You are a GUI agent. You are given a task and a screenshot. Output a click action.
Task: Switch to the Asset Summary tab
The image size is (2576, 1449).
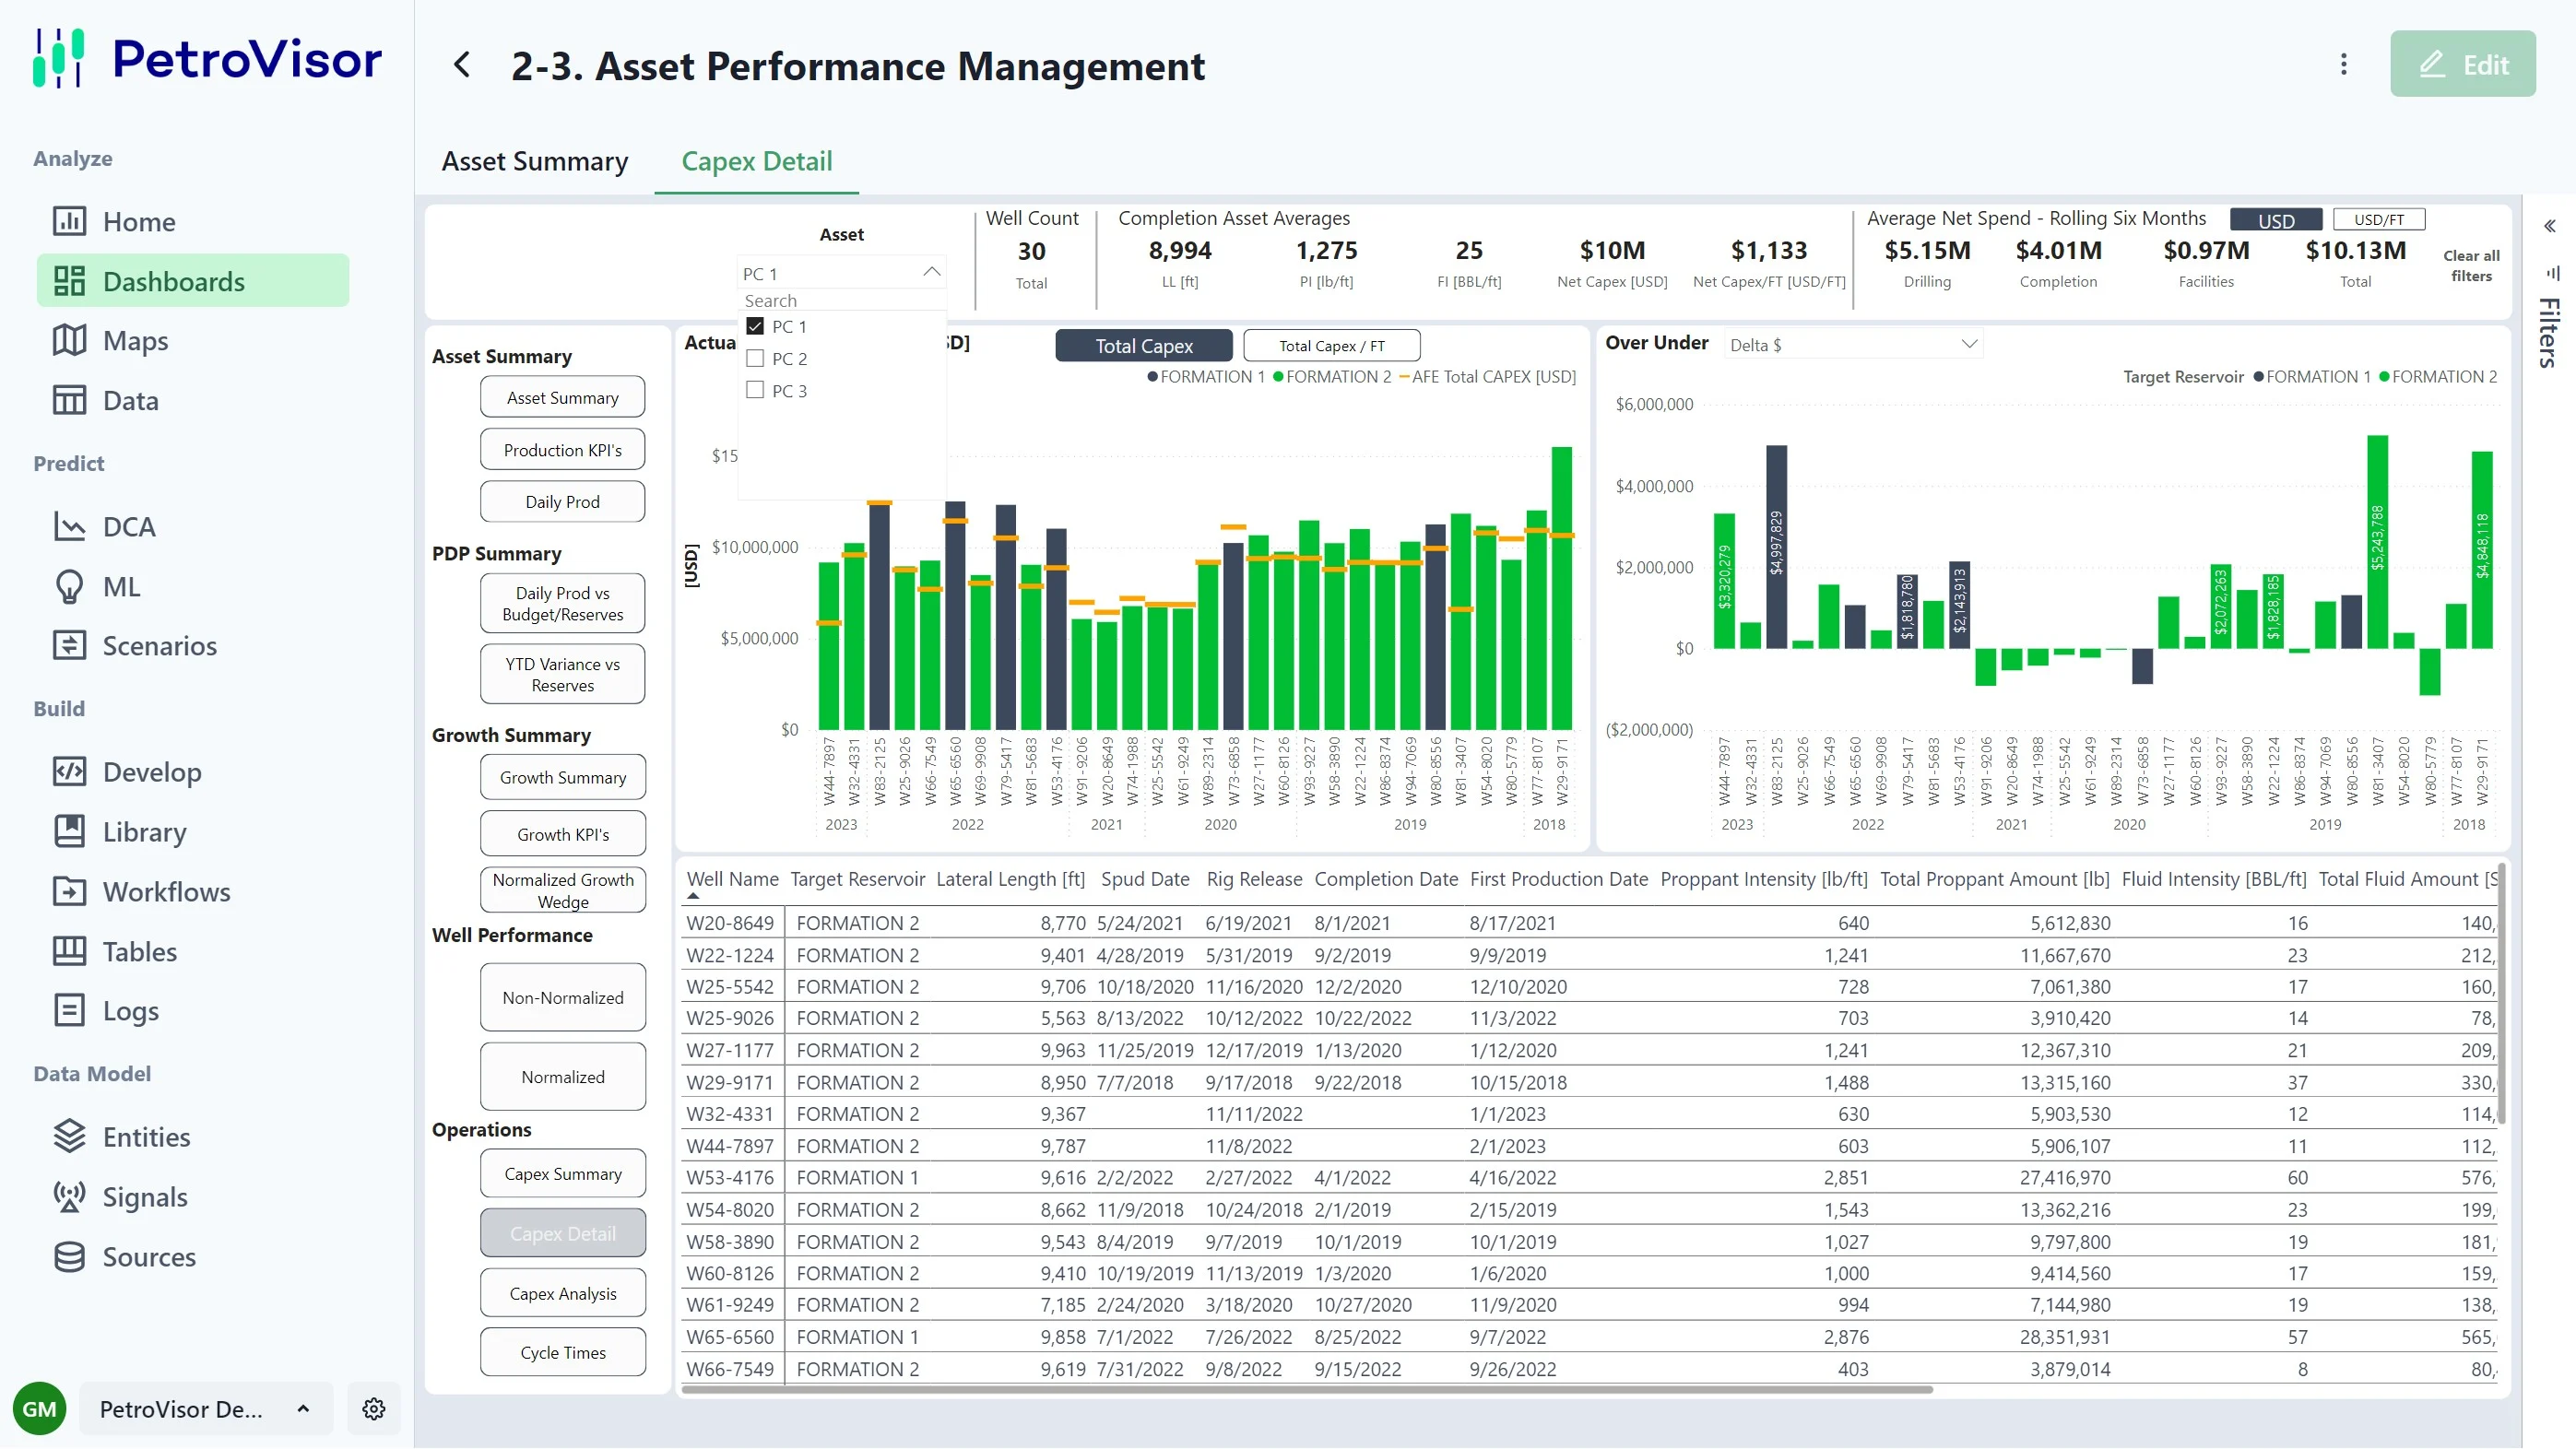(535, 161)
